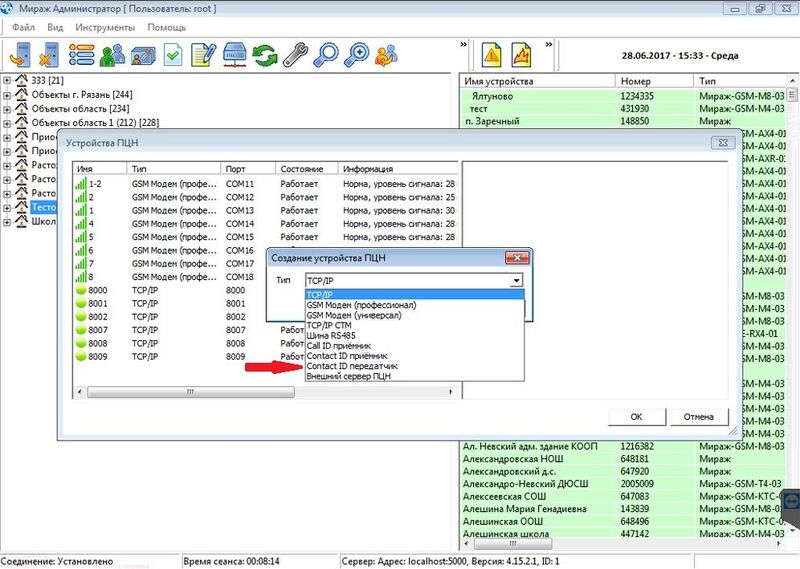Click the yellow warning triangle alarm icon

[492, 54]
